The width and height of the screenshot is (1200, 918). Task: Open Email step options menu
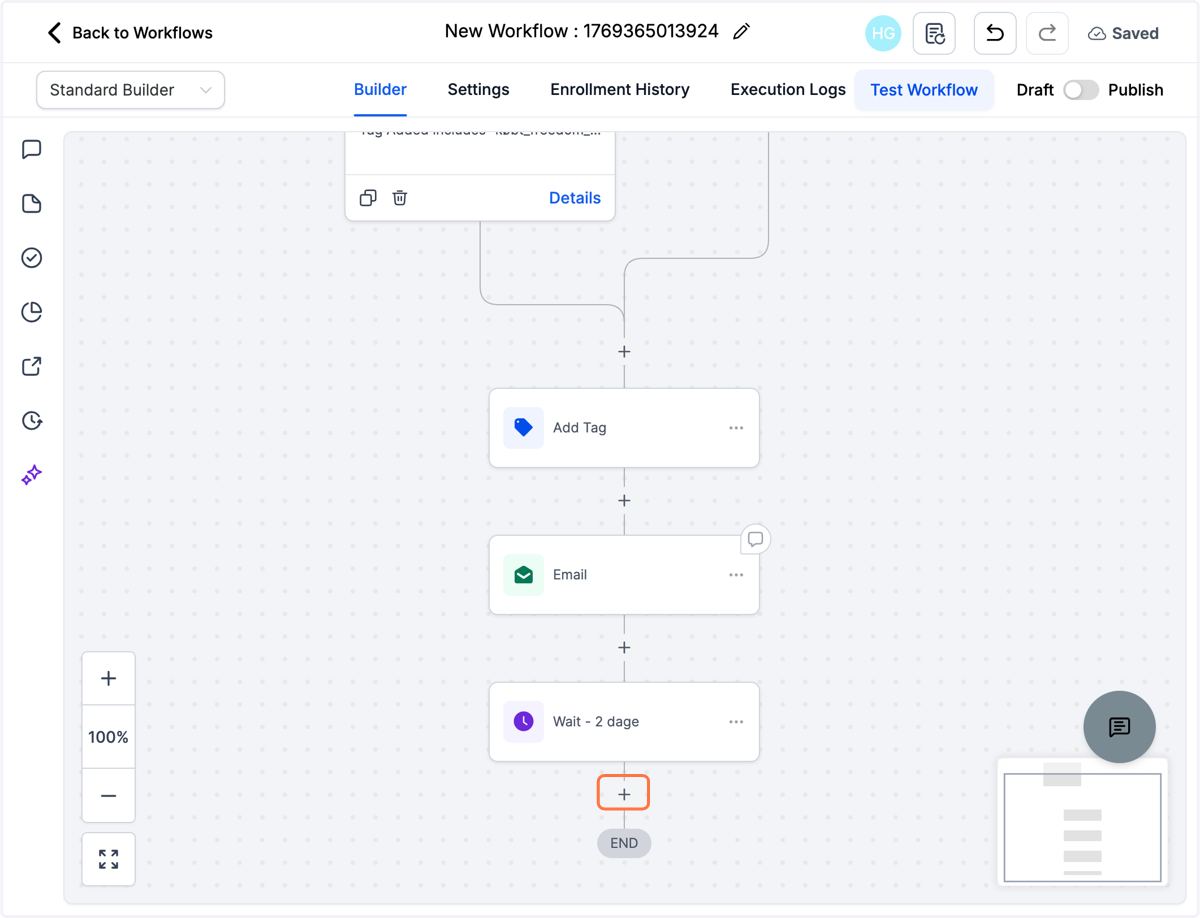point(736,575)
